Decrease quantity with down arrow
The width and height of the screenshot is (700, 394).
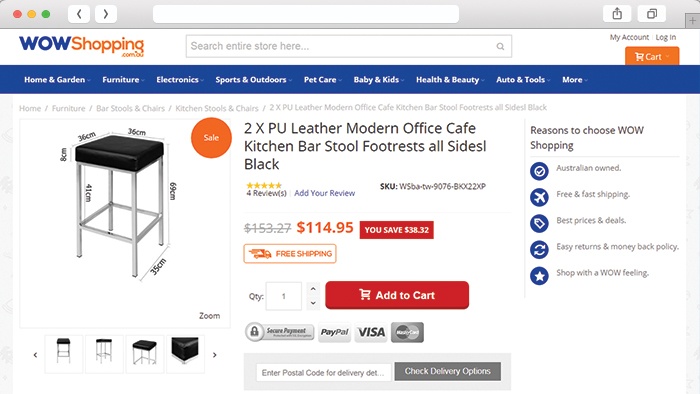click(313, 303)
